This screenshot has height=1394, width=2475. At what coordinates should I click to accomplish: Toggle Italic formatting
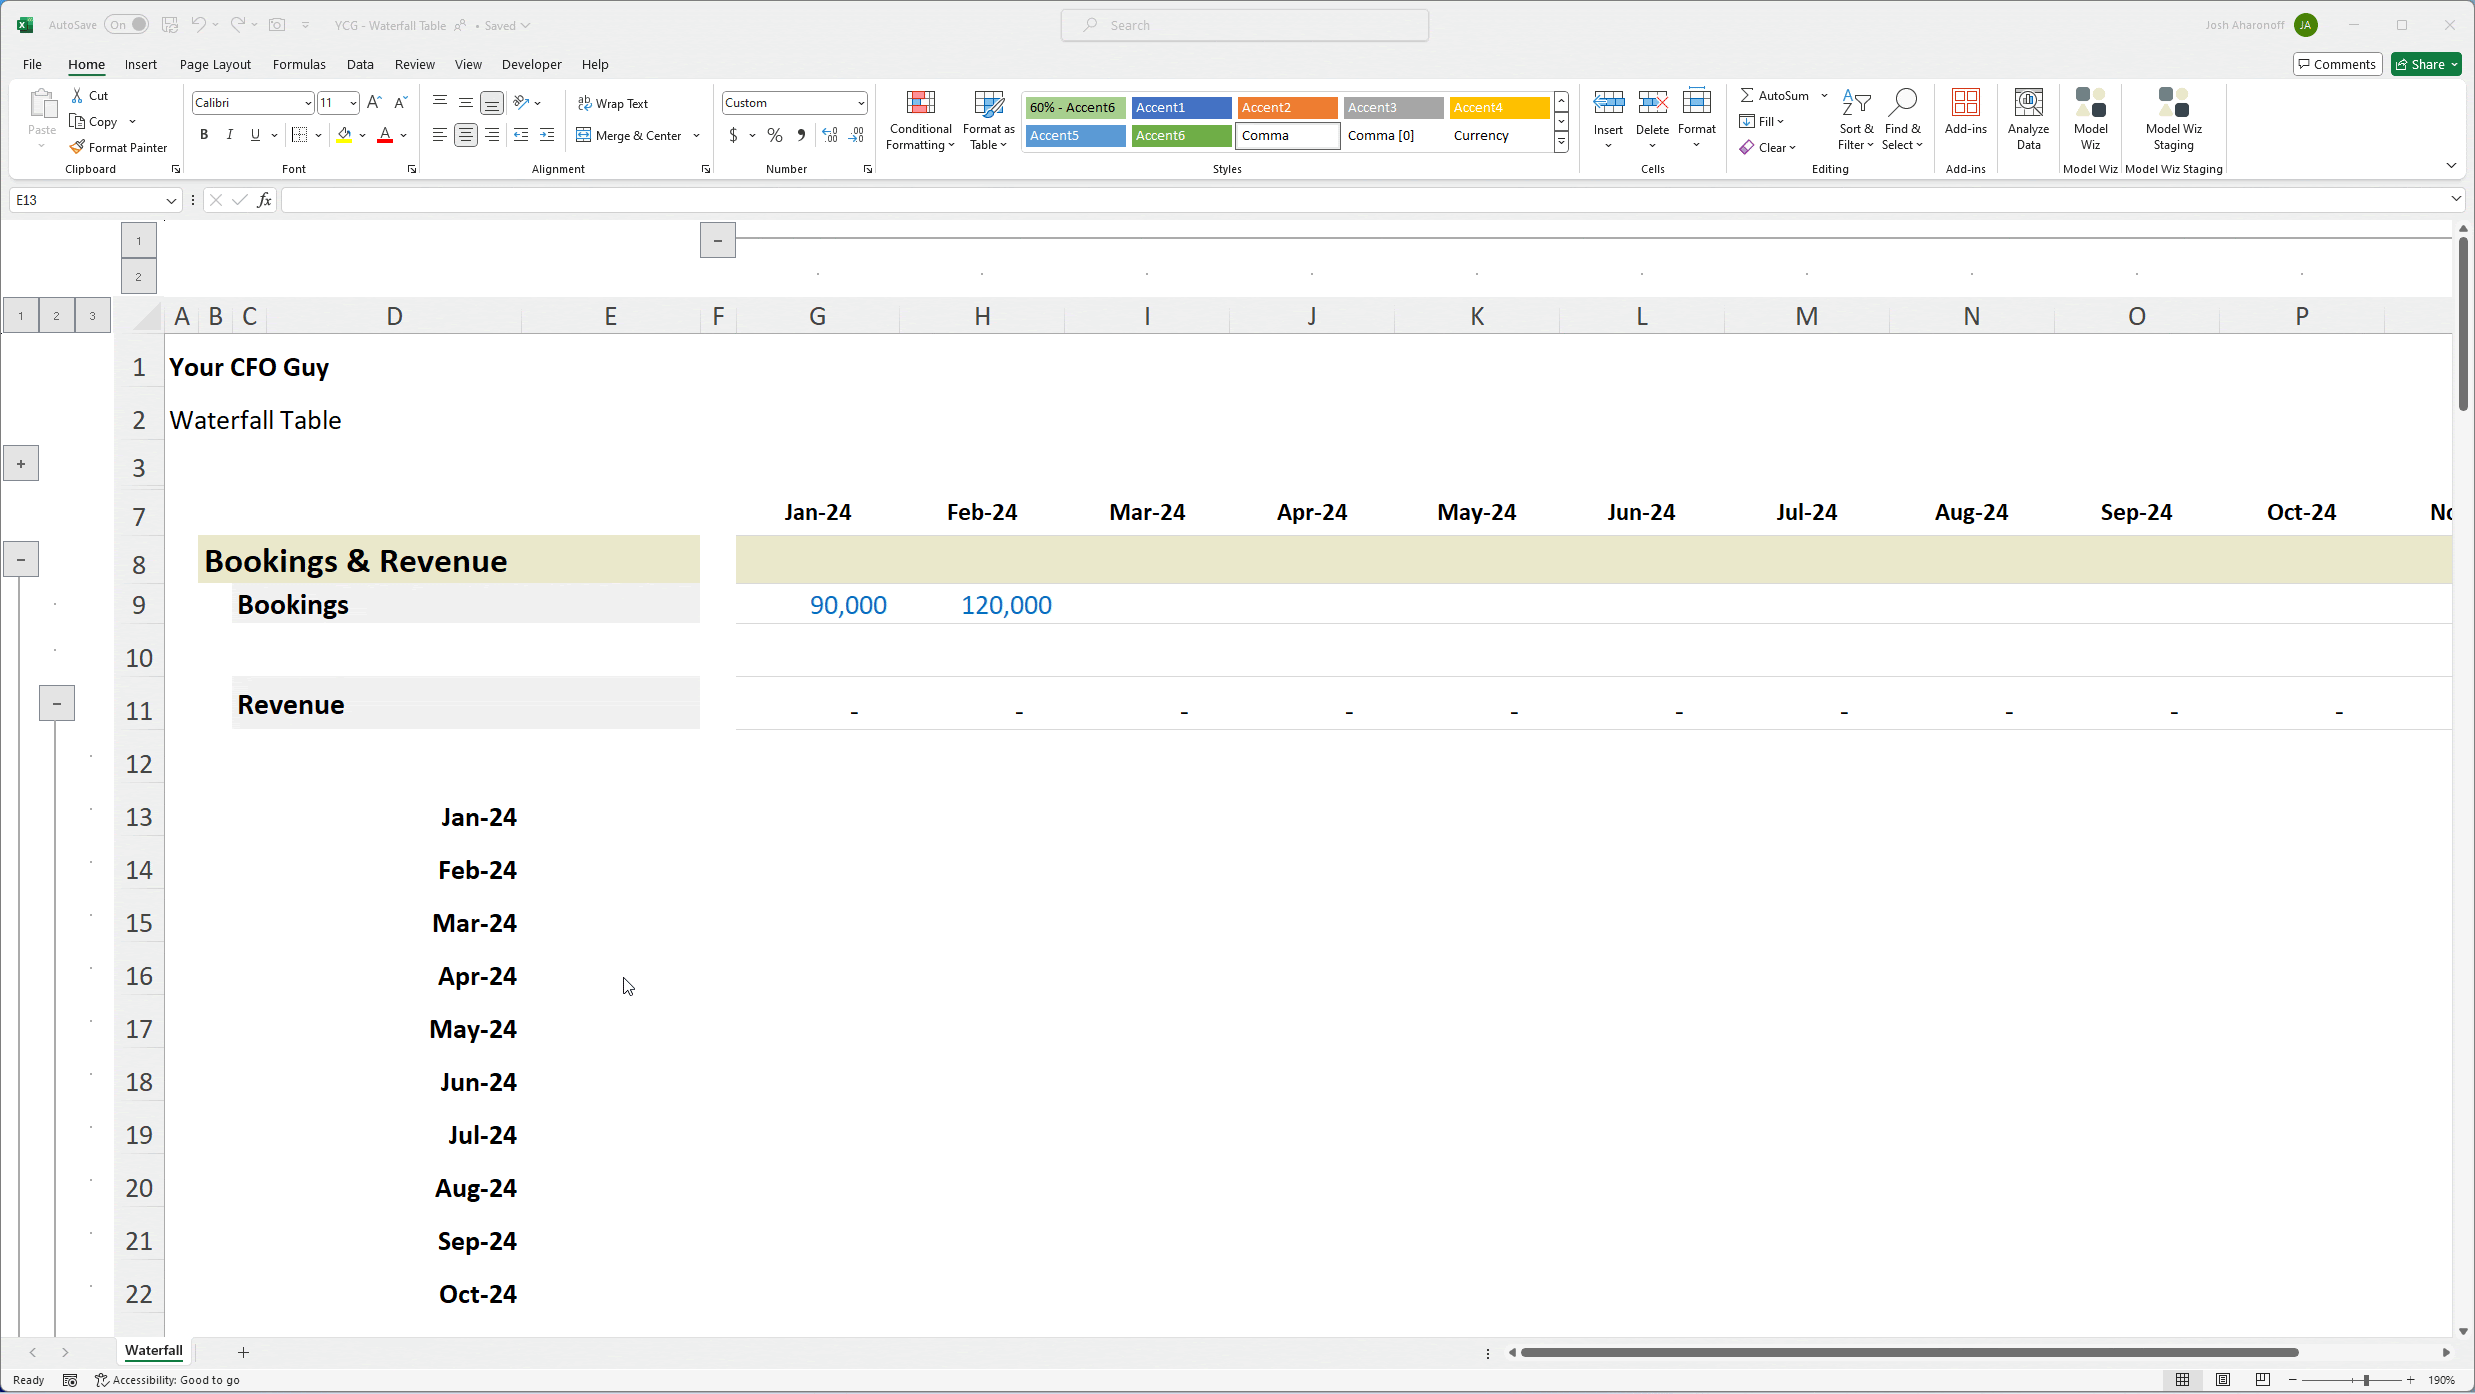click(229, 134)
